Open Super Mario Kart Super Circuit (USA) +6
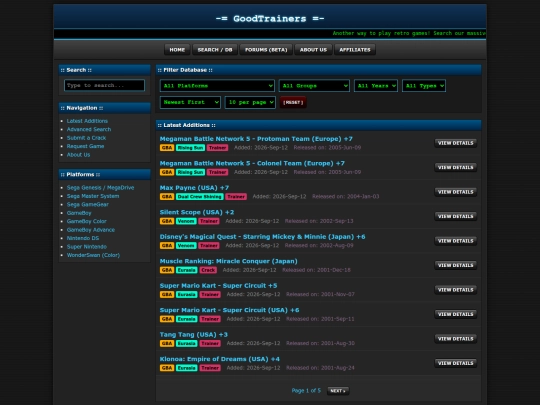Image resolution: width=540 pixels, height=405 pixels. click(229, 310)
